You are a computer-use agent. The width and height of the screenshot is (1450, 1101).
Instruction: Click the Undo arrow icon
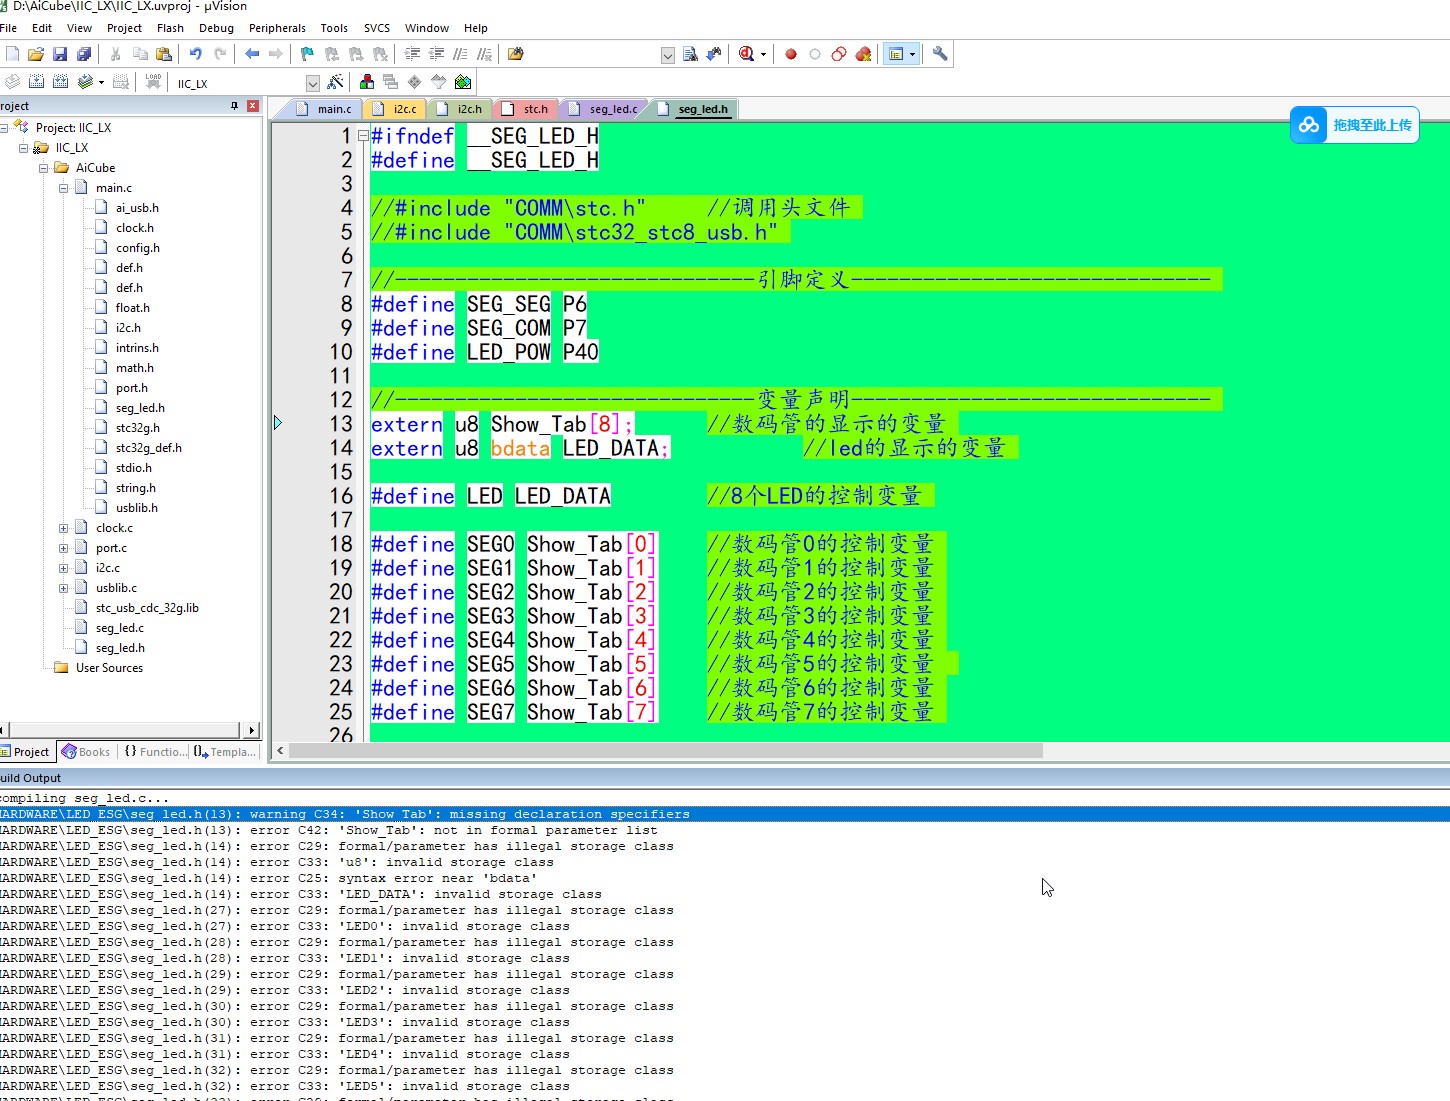196,54
